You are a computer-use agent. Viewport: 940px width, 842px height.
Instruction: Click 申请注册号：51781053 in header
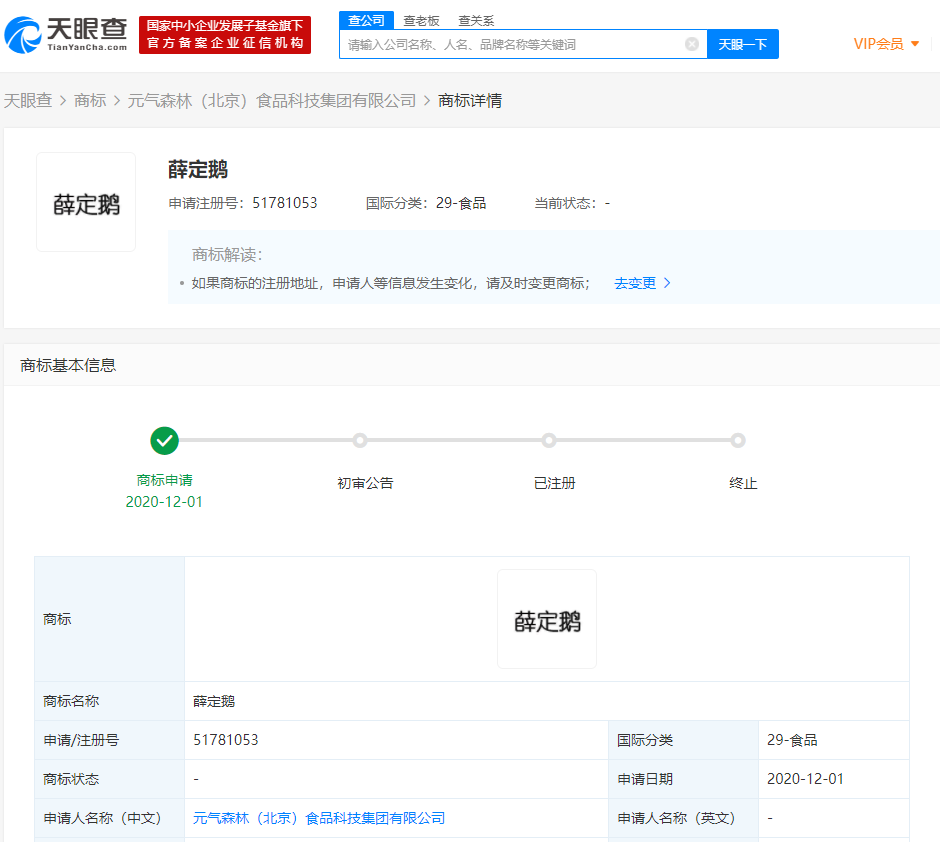tap(243, 203)
